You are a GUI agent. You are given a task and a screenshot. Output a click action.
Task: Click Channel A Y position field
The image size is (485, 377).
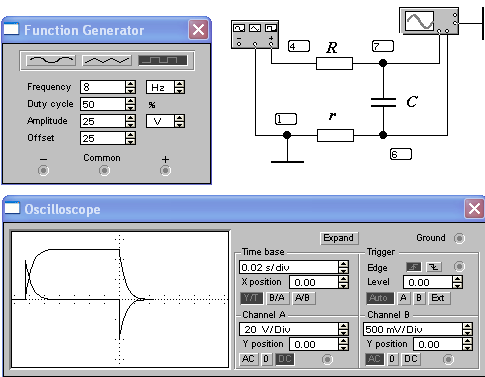(313, 344)
